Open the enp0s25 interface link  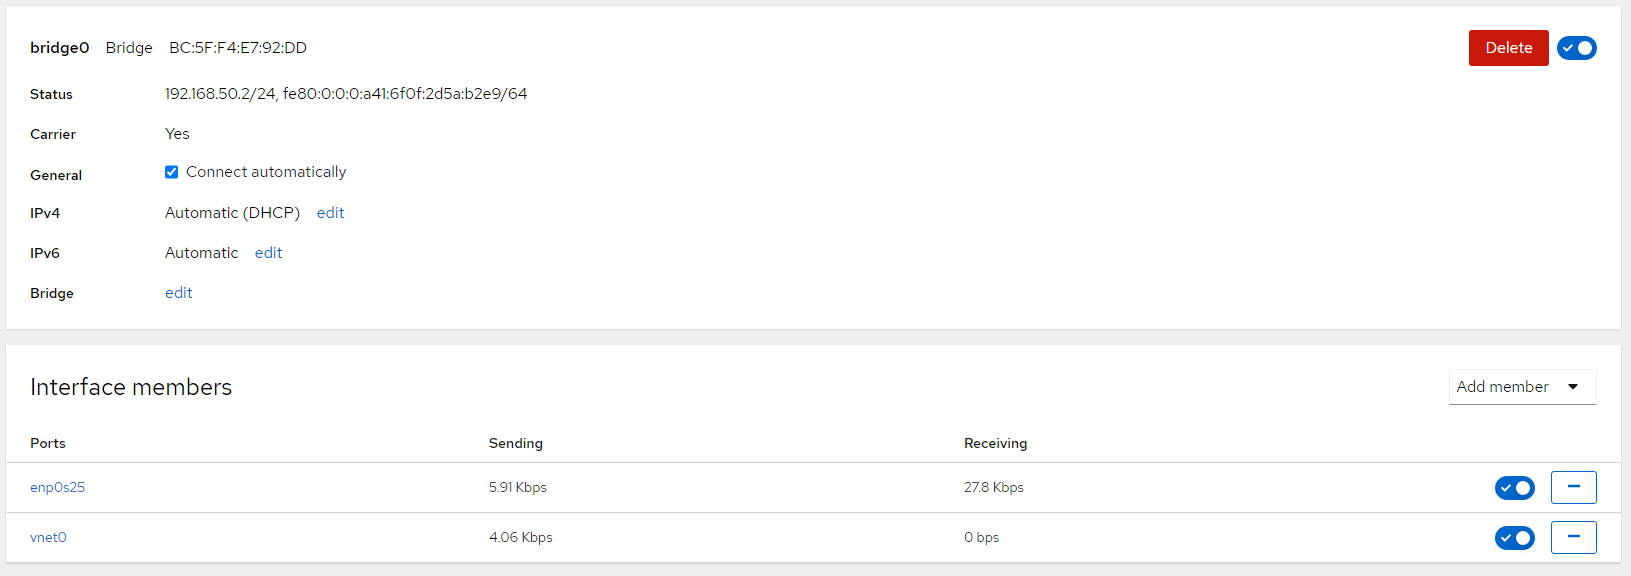pyautogui.click(x=57, y=488)
